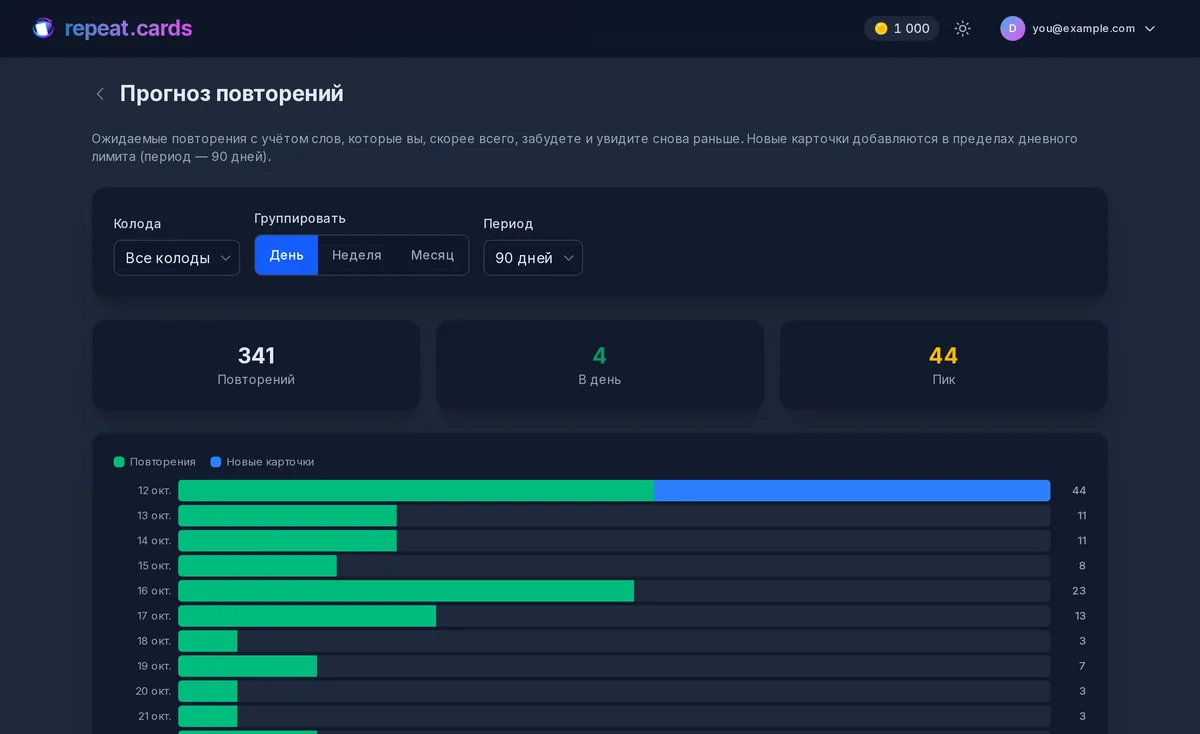
Task: Click the value 8 beside the 15 окт. bar
Action: click(1082, 566)
